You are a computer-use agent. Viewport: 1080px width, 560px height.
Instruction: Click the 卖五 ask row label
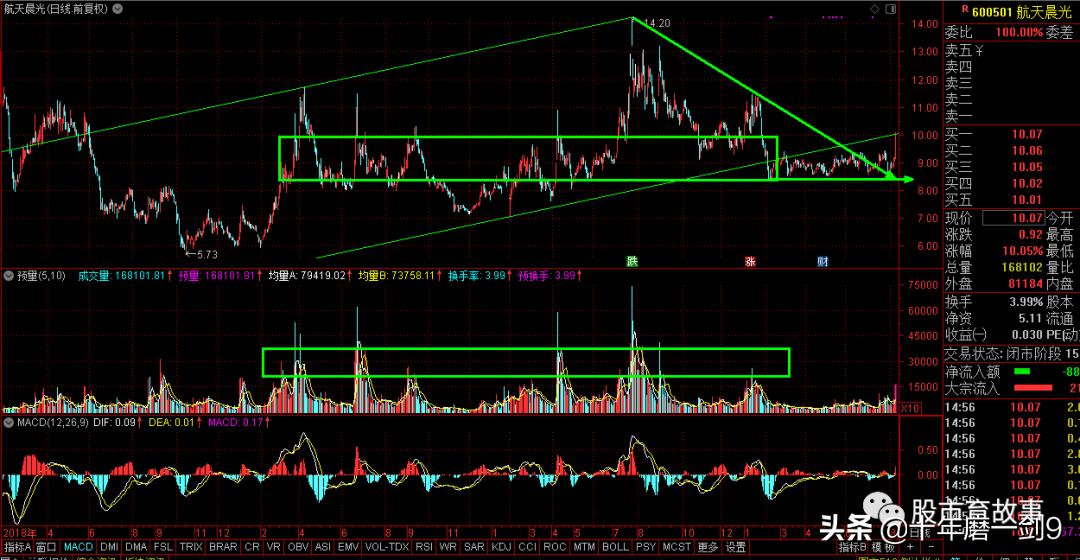(x=959, y=50)
